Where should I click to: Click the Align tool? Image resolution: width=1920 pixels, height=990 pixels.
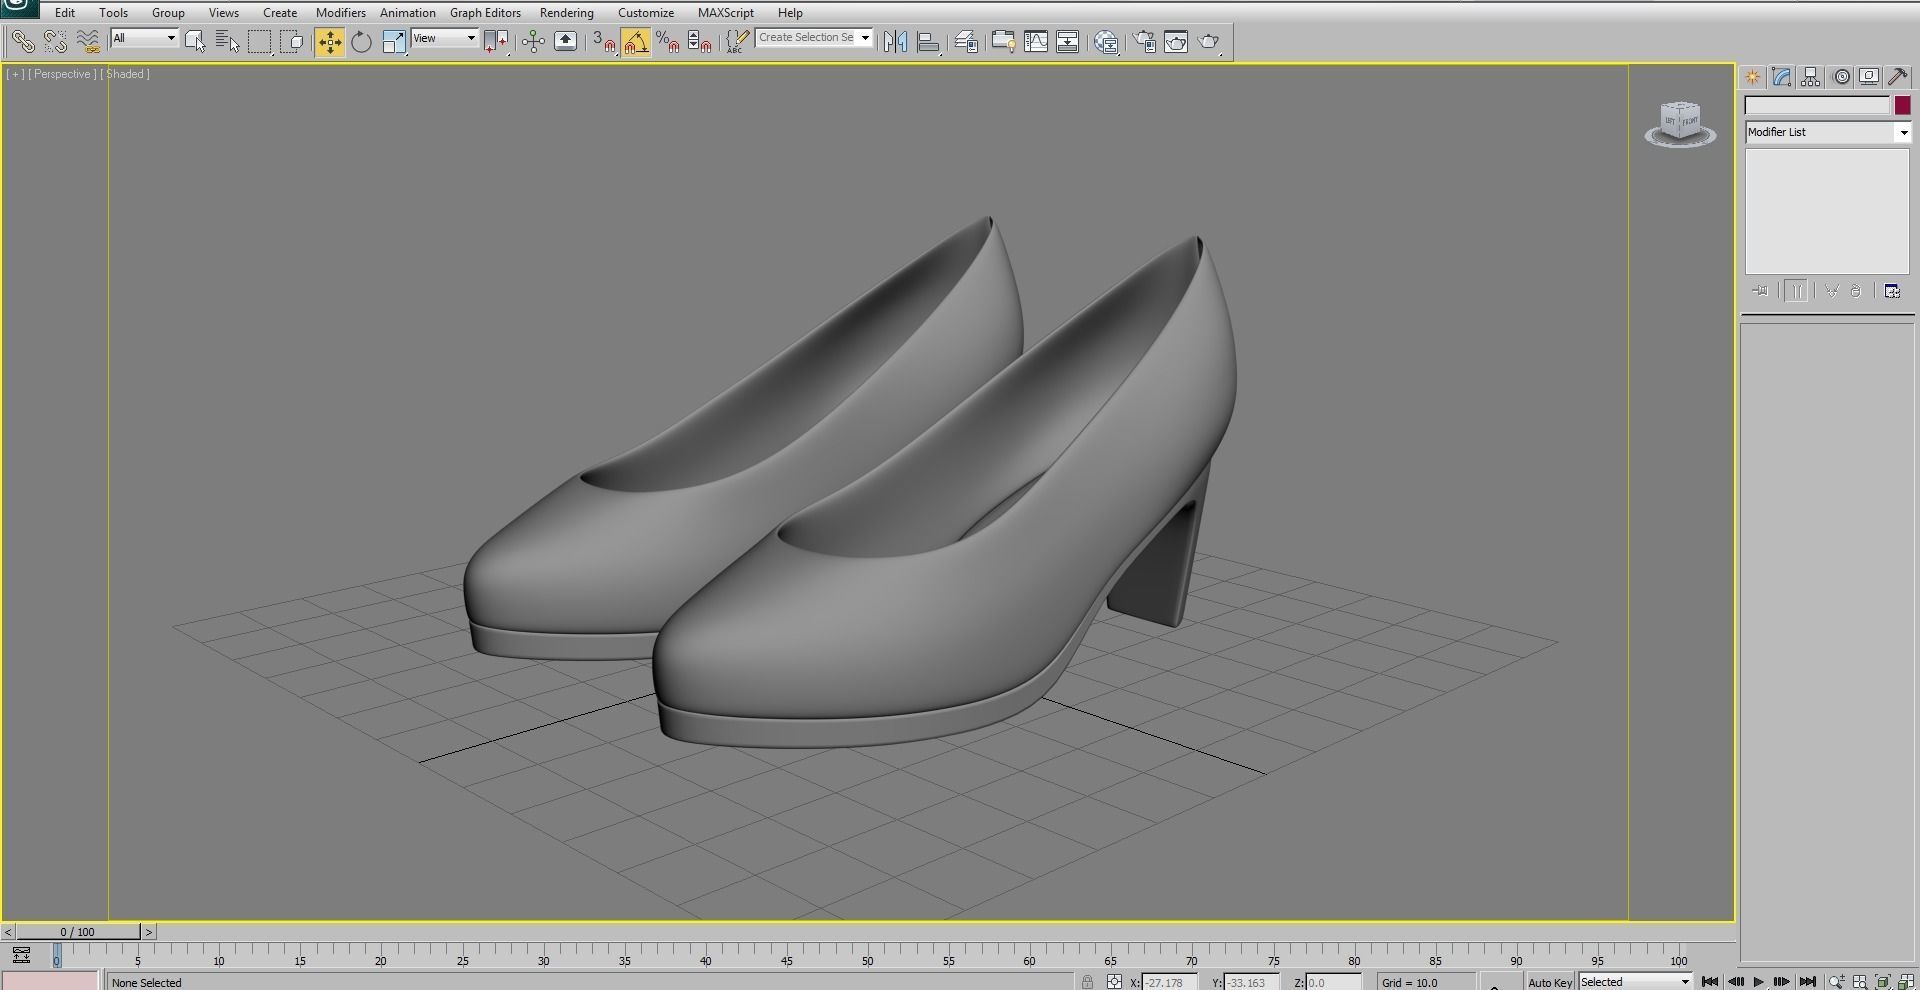pos(928,41)
